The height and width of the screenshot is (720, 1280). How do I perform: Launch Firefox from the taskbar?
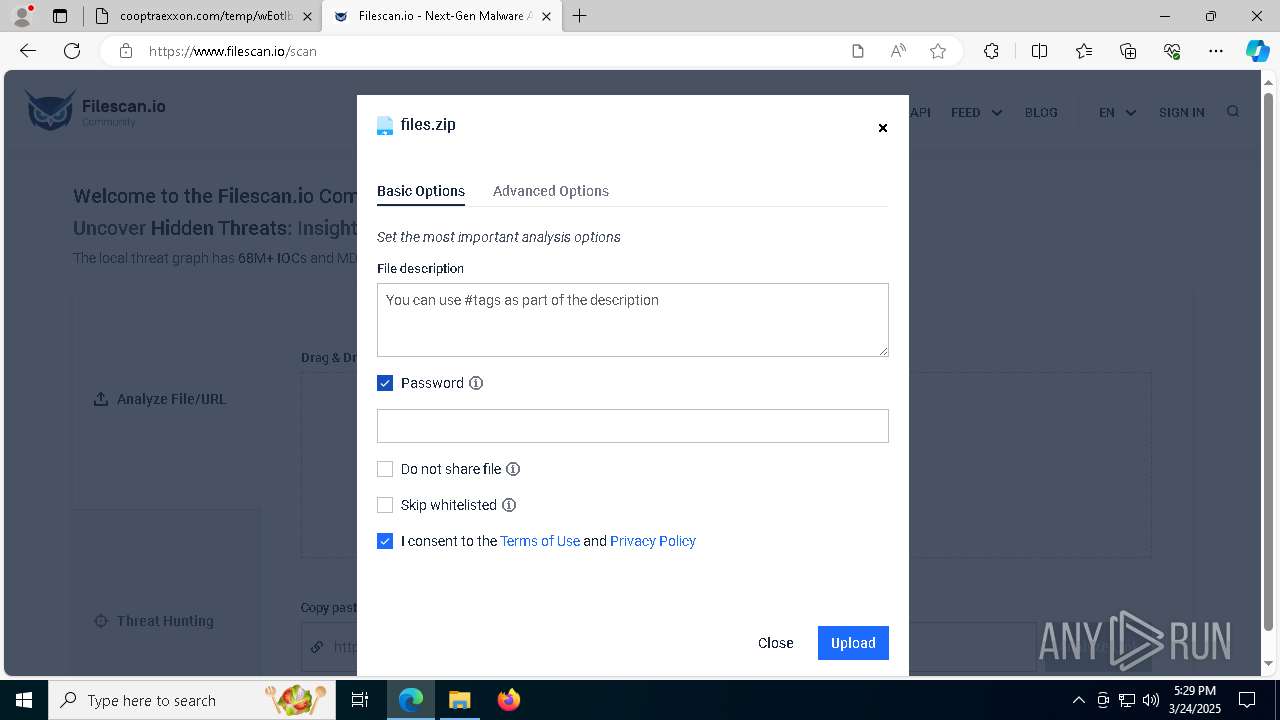[x=508, y=700]
